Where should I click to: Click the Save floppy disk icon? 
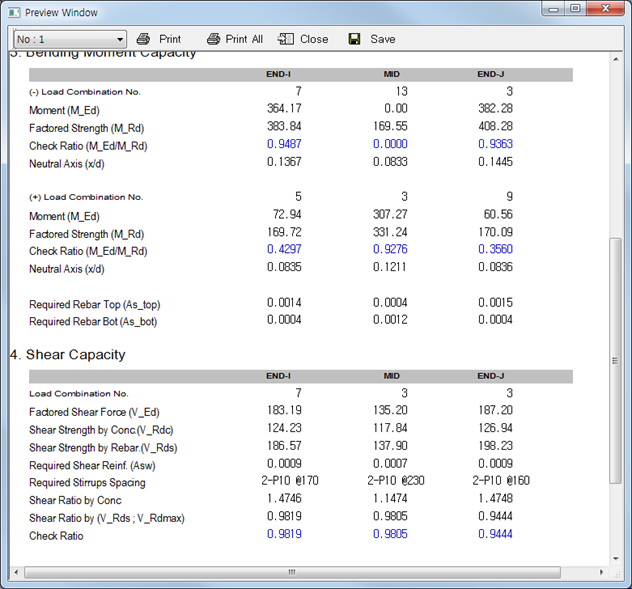pyautogui.click(x=354, y=39)
